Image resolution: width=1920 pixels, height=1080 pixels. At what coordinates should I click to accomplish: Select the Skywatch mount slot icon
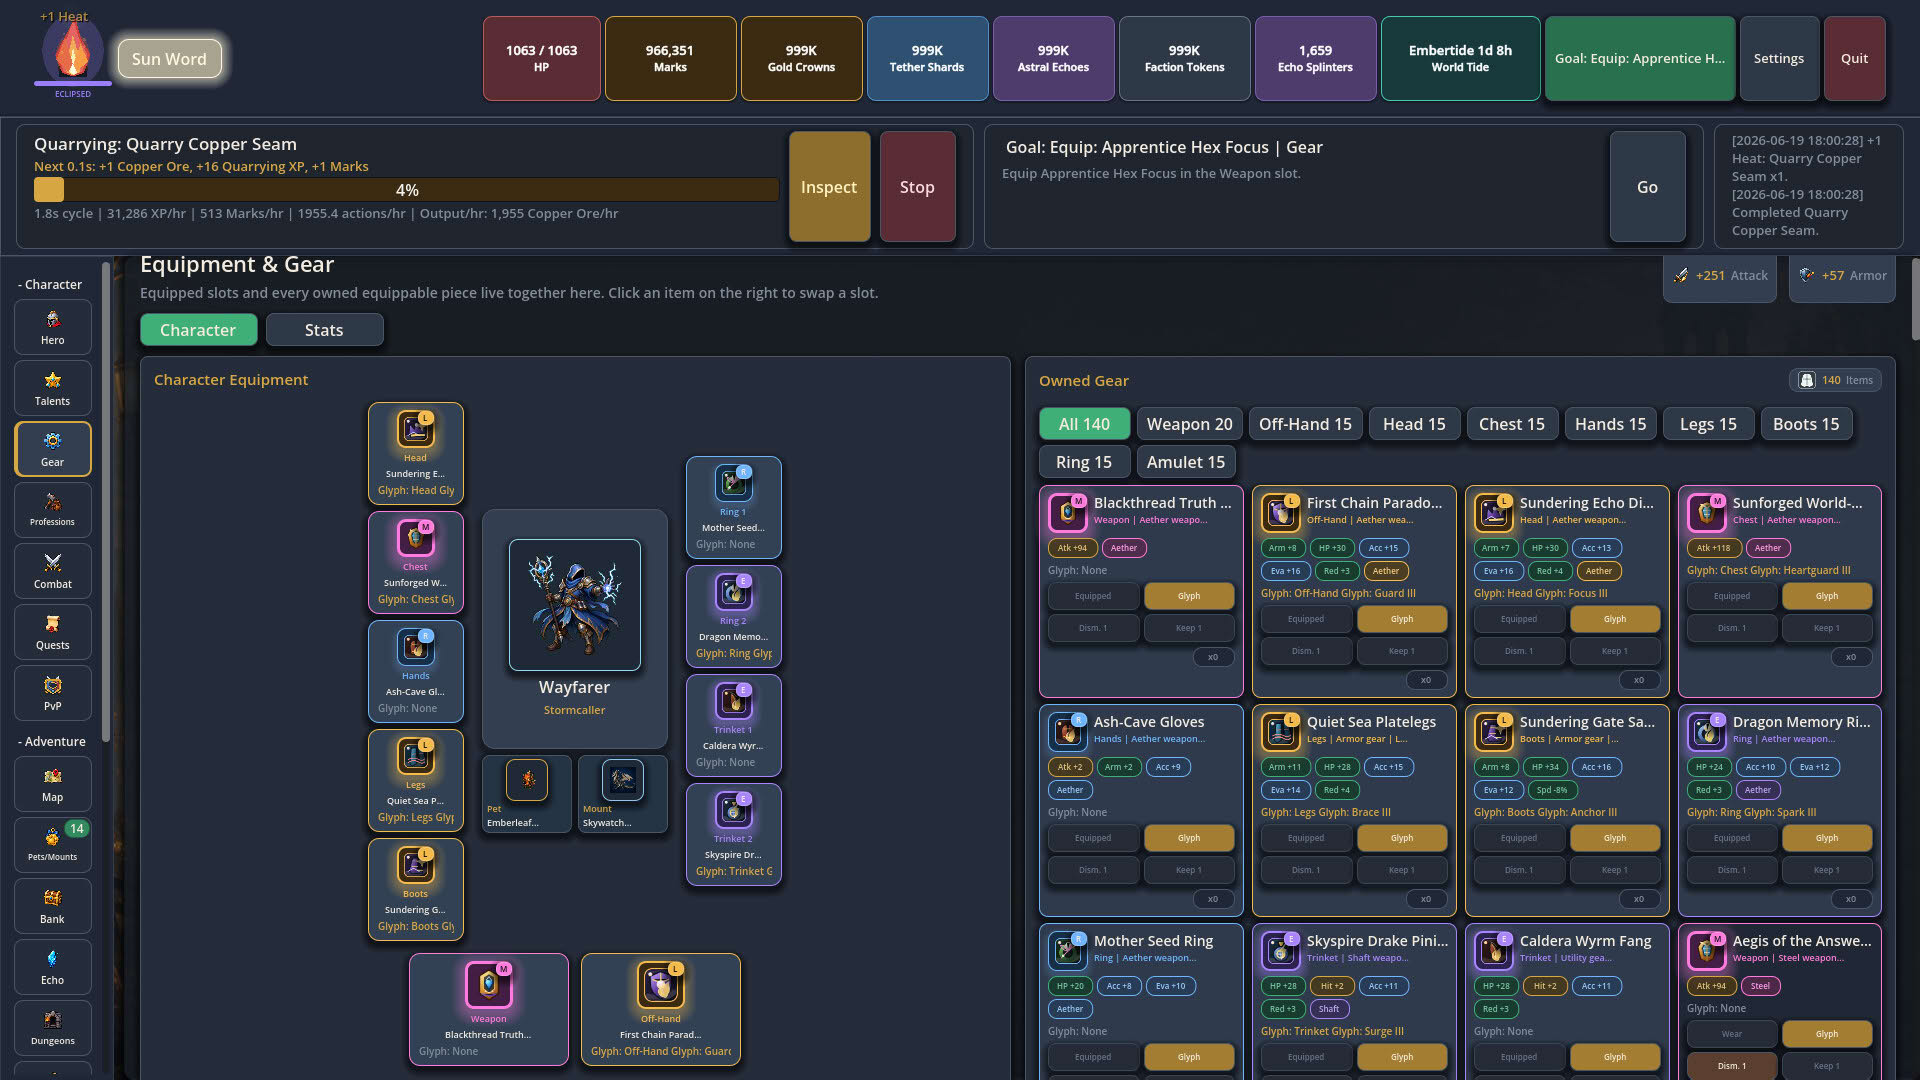(x=623, y=780)
